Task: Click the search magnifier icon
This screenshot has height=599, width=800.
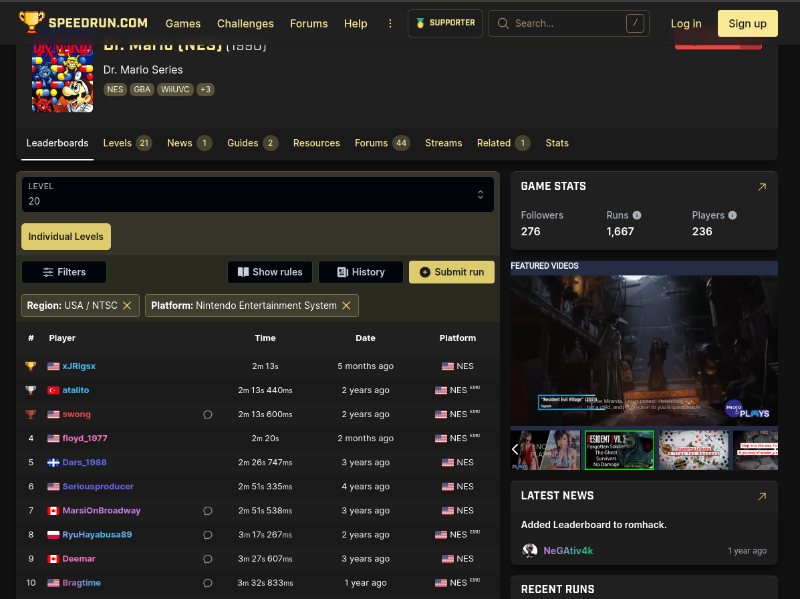Action: 503,23
